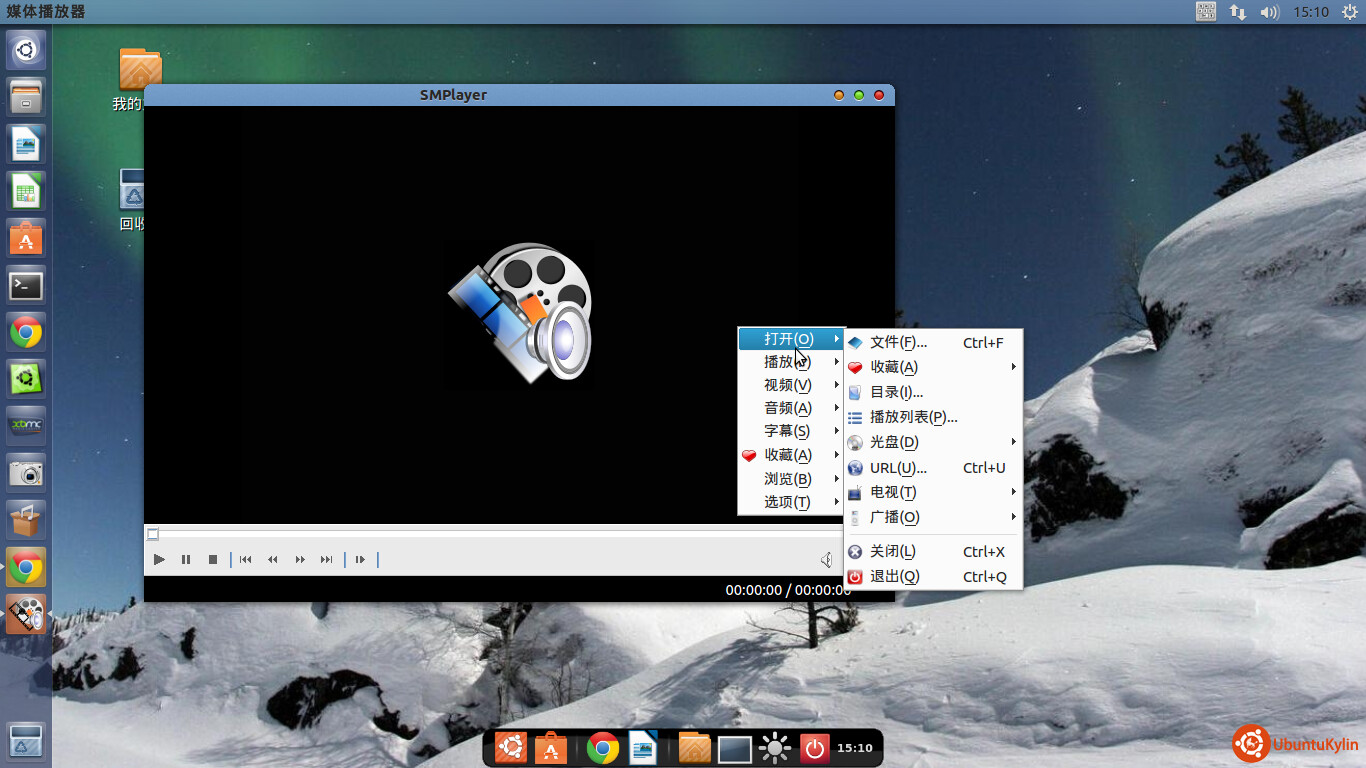Select 关闭(L) in the submenu
Screen dimensions: 1366x768
[892, 552]
